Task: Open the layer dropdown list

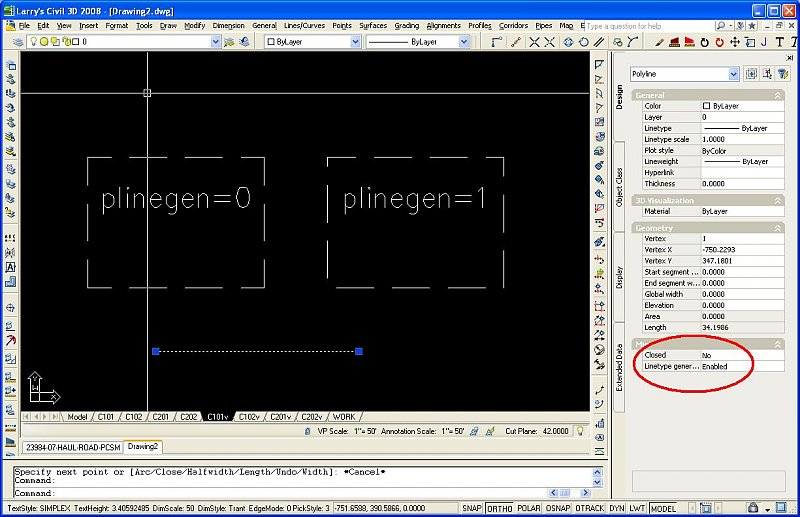Action: [x=215, y=42]
